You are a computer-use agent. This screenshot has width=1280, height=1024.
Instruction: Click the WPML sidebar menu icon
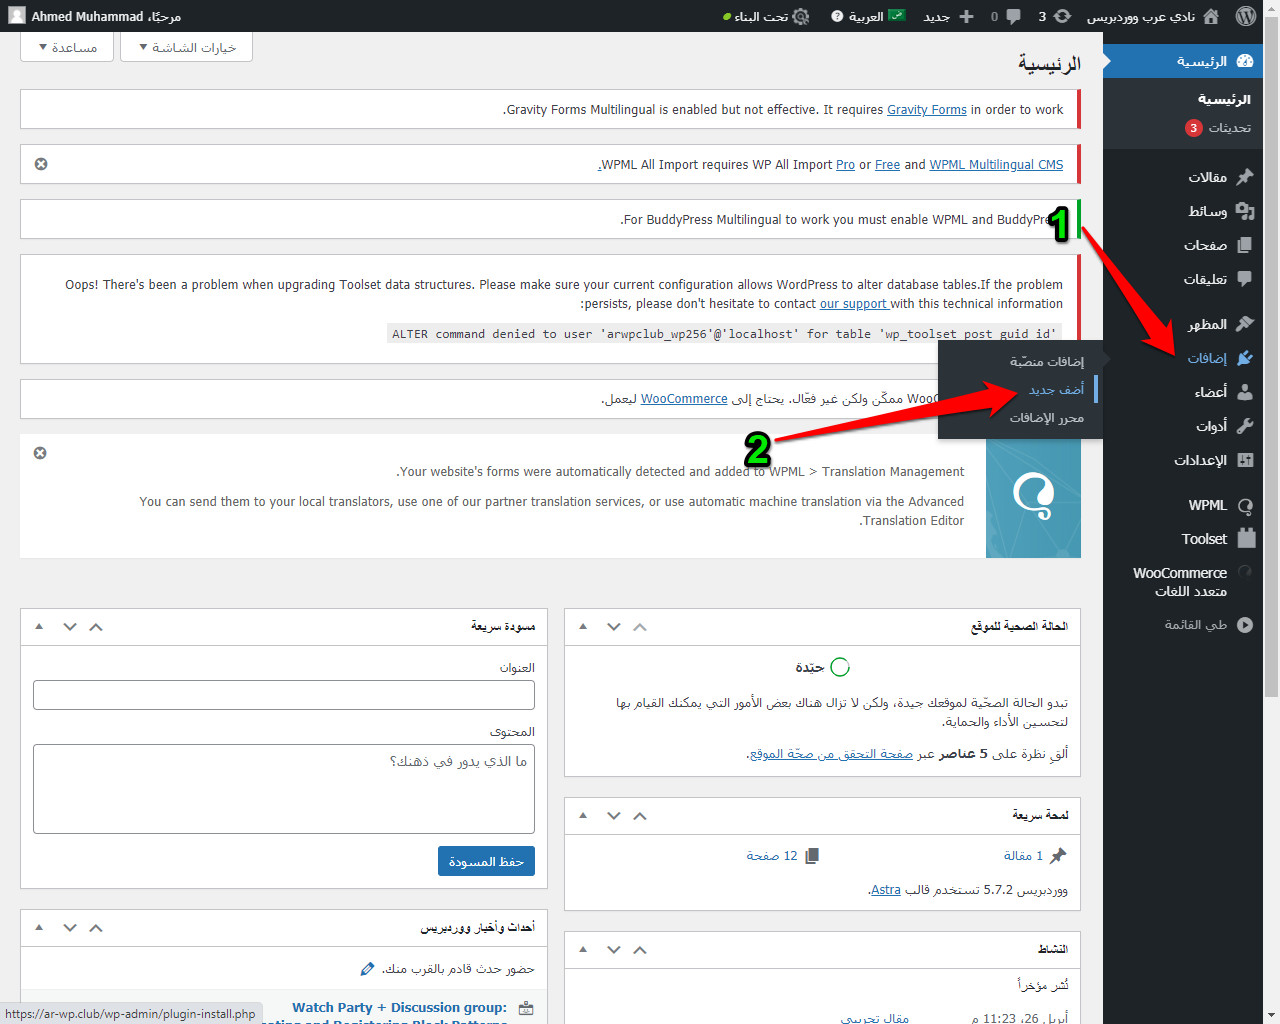1245,505
